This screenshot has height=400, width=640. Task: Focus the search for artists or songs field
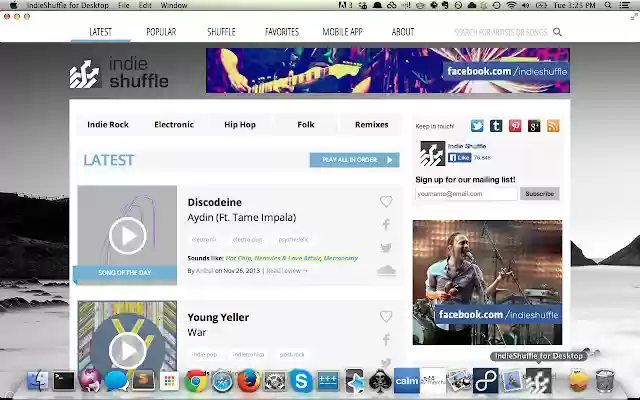501,32
